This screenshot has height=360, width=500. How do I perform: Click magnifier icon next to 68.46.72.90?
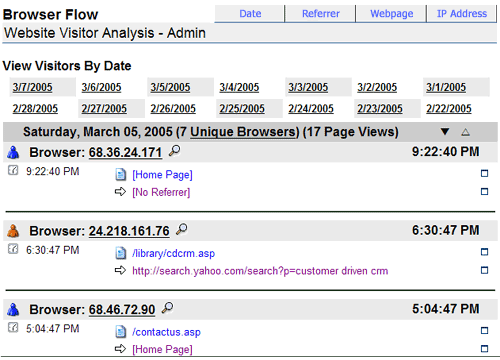coord(167,308)
